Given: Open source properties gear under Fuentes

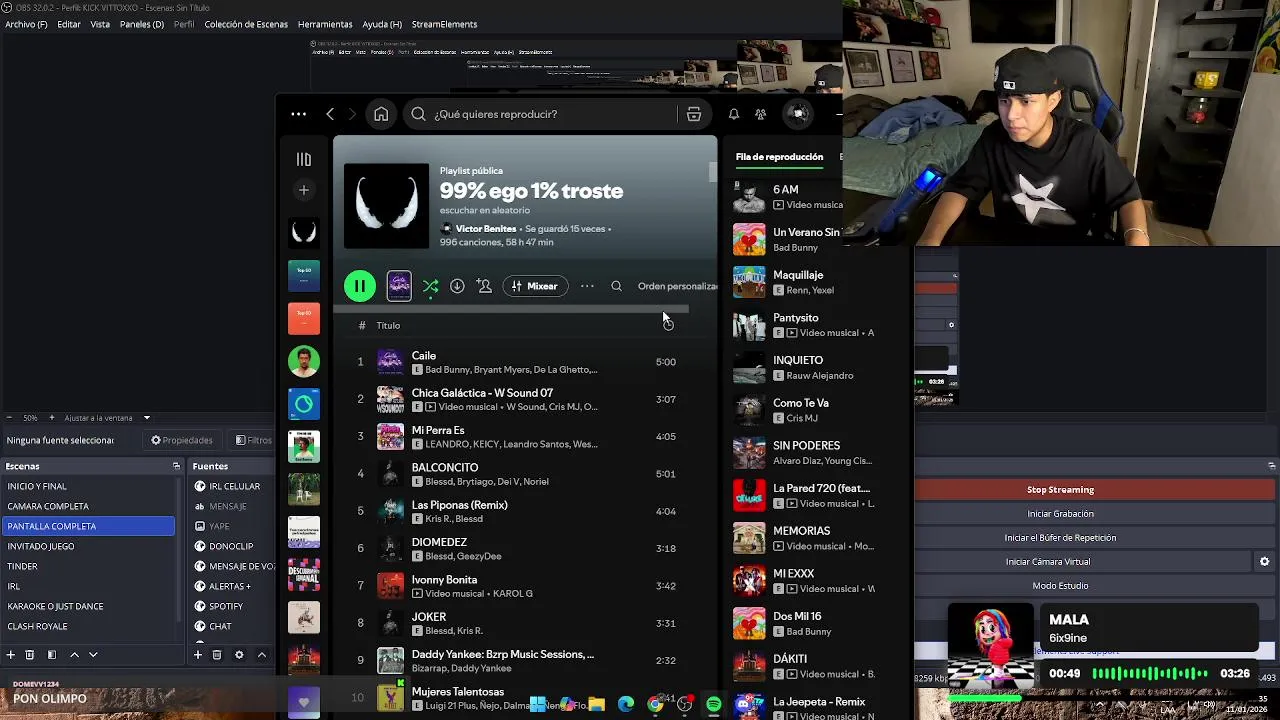Looking at the screenshot, I should click(239, 655).
